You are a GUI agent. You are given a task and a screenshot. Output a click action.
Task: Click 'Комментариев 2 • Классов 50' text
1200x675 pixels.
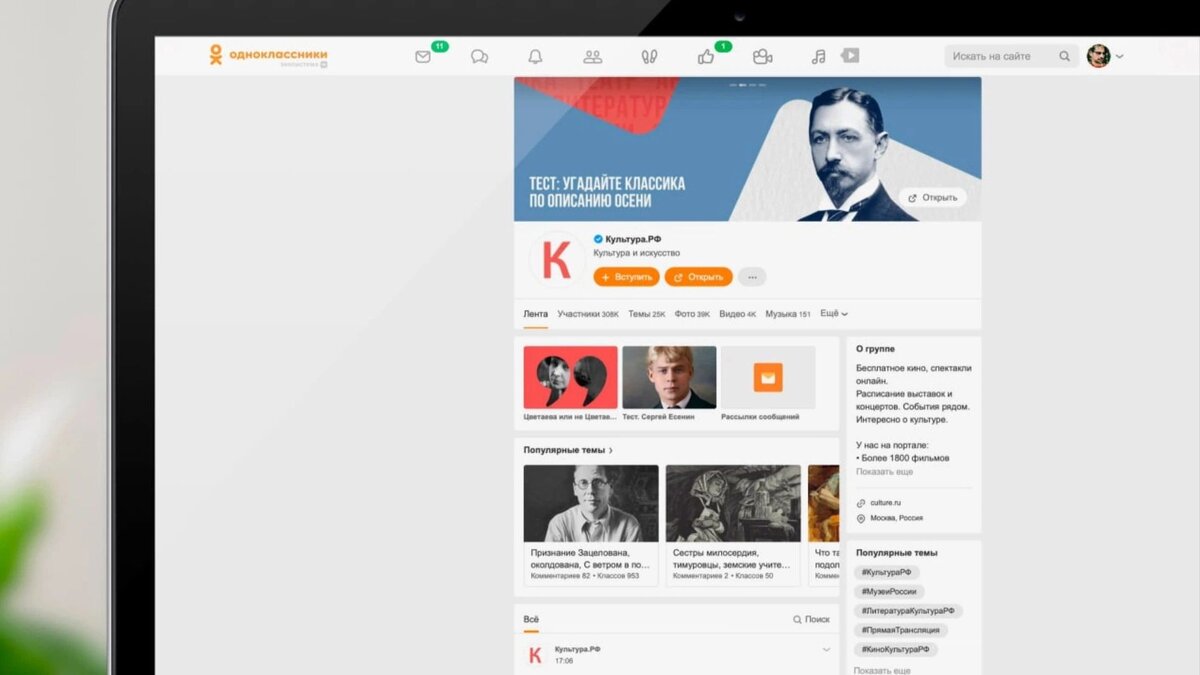tap(723, 576)
